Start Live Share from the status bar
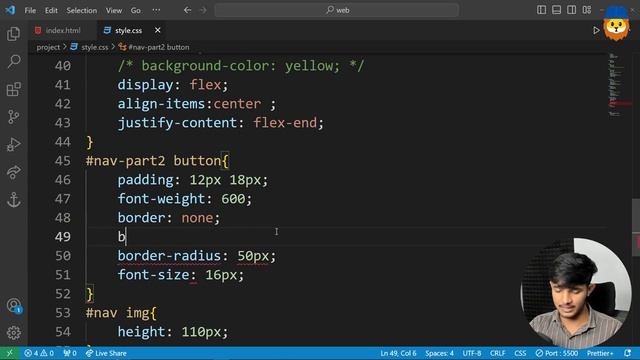The image size is (640, 360). tap(106, 353)
